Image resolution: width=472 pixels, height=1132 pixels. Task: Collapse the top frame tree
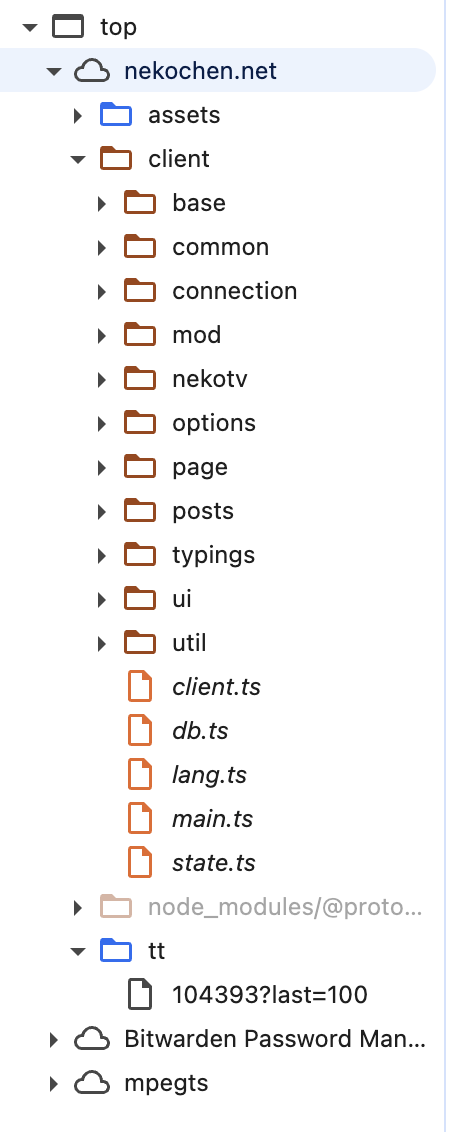tap(30, 27)
